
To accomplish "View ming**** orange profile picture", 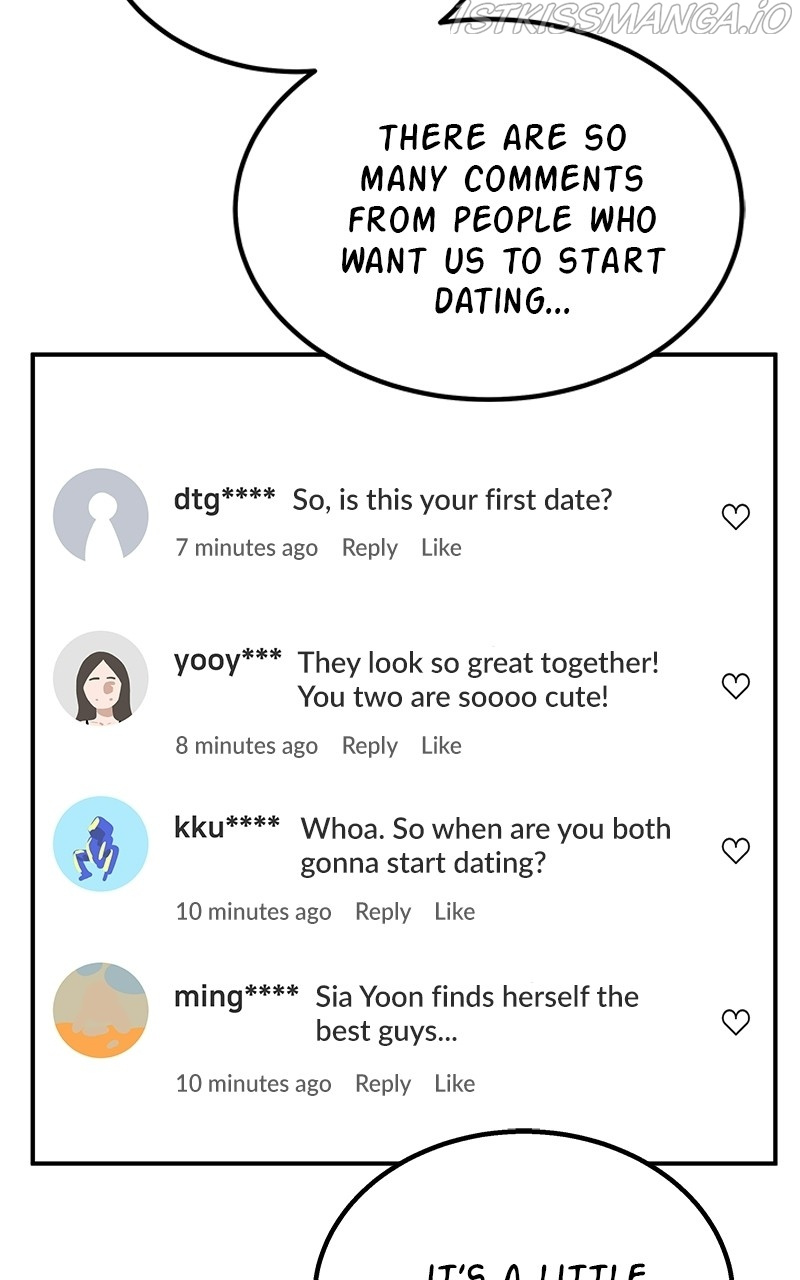I will click(x=100, y=1010).
